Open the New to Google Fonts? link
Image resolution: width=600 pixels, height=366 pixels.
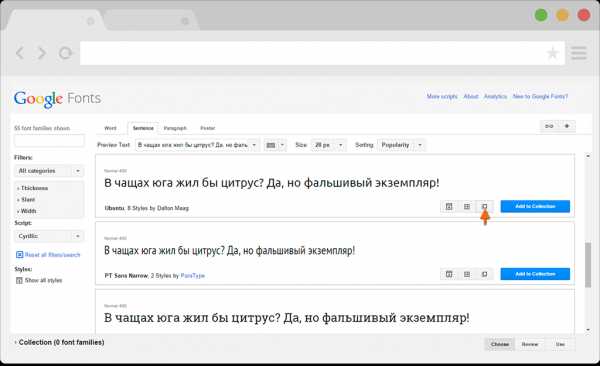540,96
